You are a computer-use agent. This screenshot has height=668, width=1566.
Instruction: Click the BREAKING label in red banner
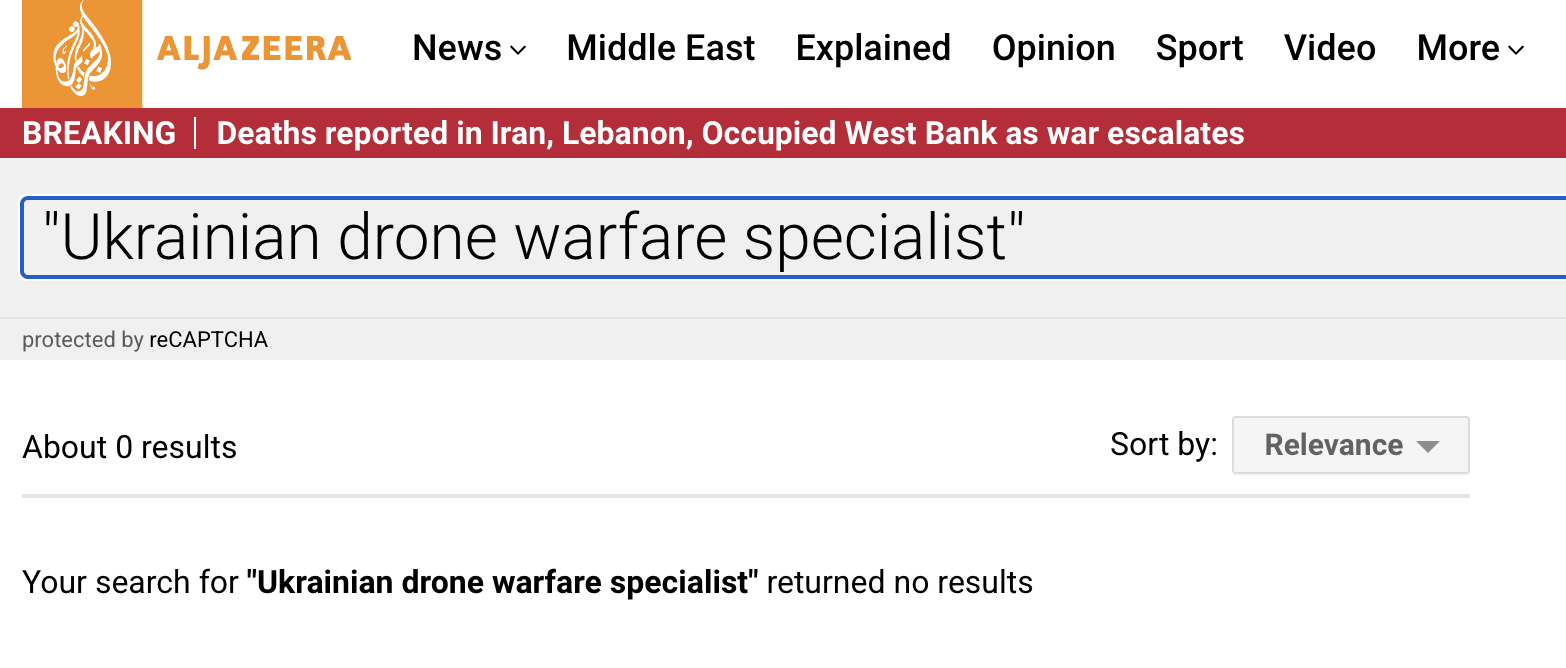pyautogui.click(x=99, y=133)
